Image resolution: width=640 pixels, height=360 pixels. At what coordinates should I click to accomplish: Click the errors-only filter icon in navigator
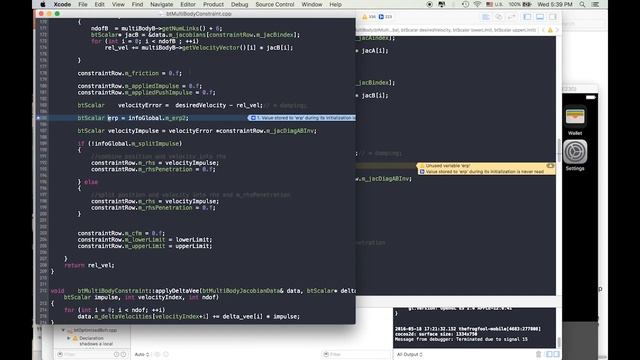(x=124, y=354)
